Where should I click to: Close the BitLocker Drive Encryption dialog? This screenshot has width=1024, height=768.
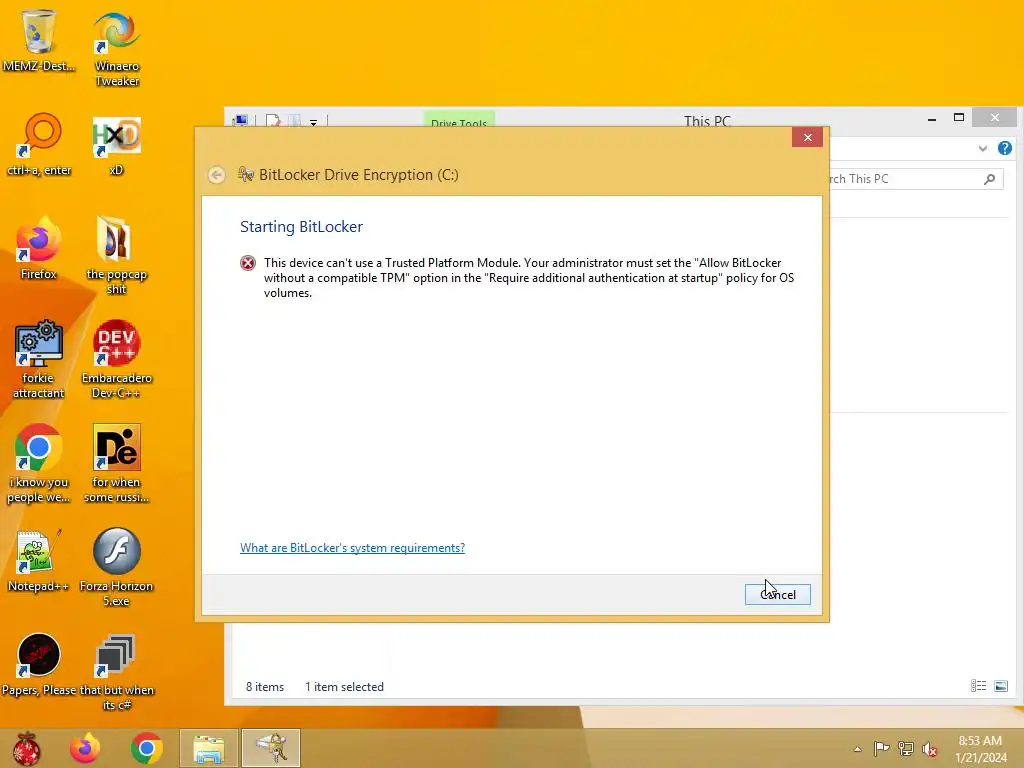pos(807,137)
